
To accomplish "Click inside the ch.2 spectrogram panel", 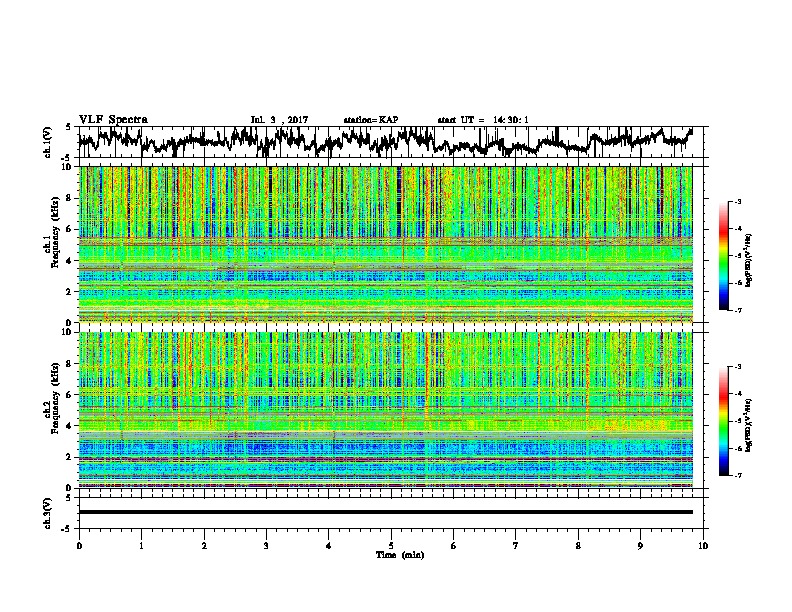I will point(386,410).
